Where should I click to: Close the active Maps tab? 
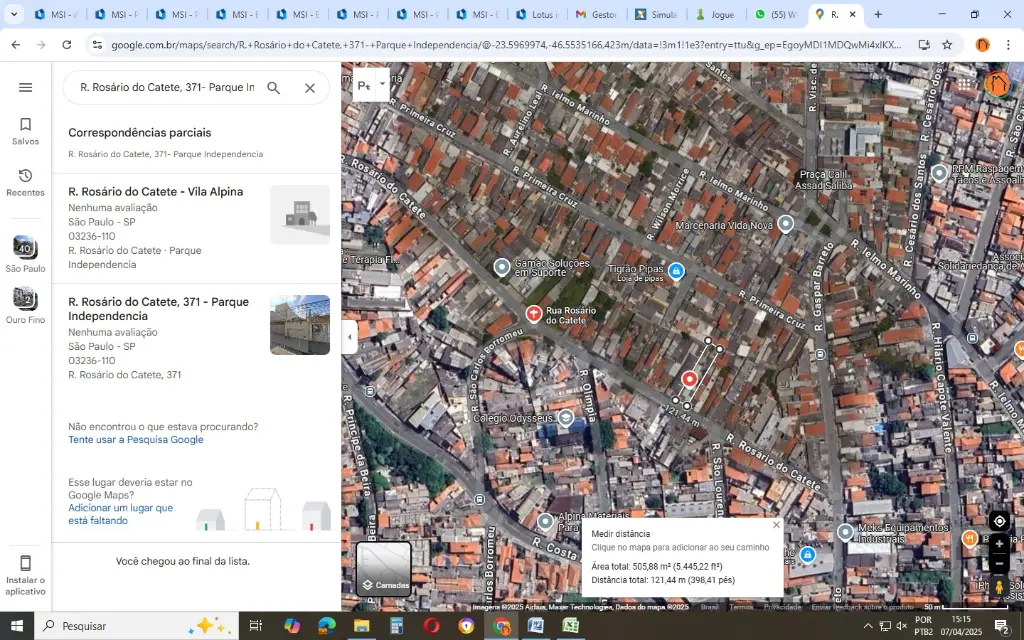tap(852, 14)
